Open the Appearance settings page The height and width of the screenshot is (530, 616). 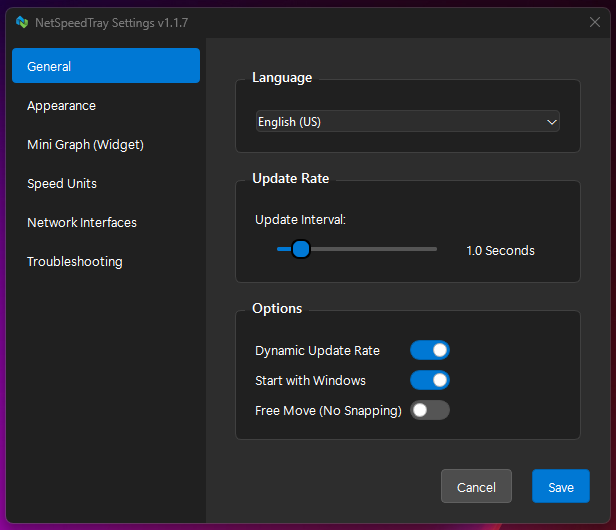[x=106, y=105]
